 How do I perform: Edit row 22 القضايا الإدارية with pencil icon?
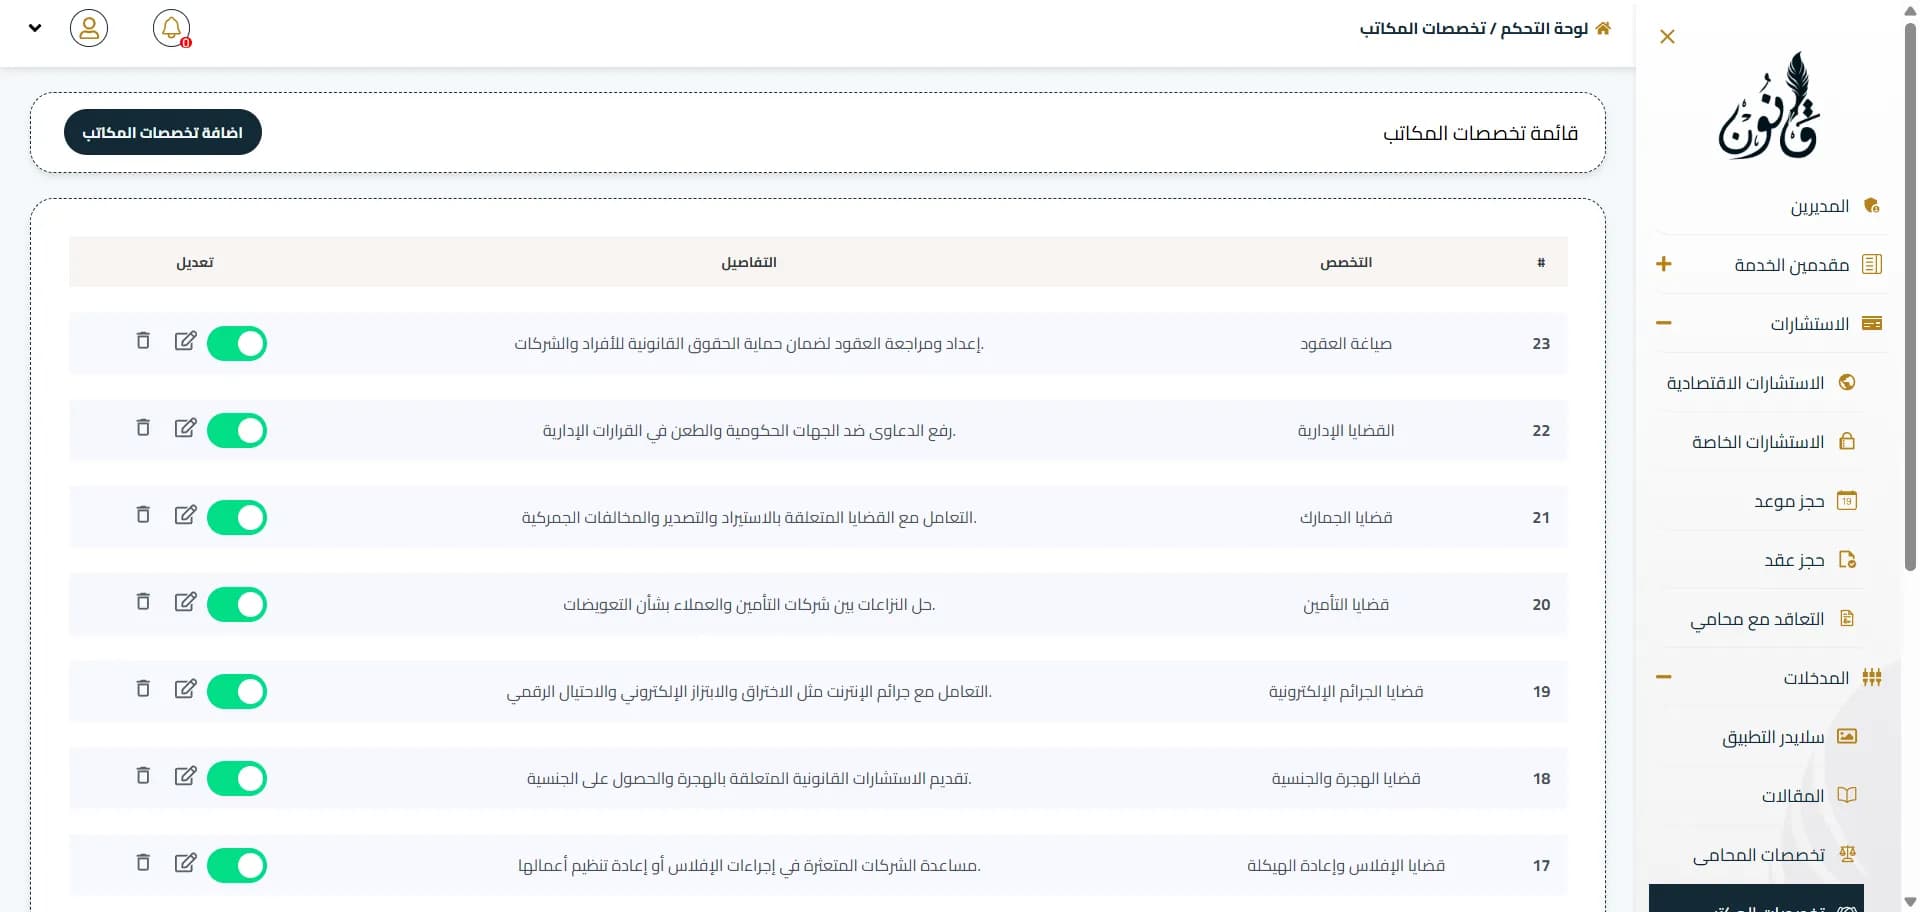click(186, 428)
